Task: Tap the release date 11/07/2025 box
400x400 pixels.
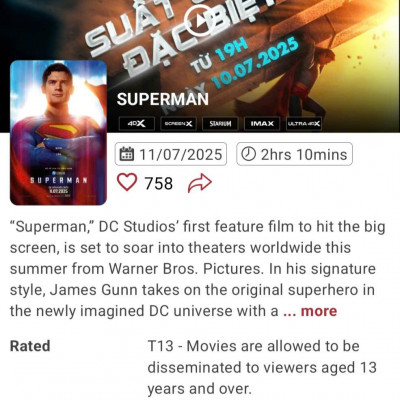Action: tap(171, 154)
